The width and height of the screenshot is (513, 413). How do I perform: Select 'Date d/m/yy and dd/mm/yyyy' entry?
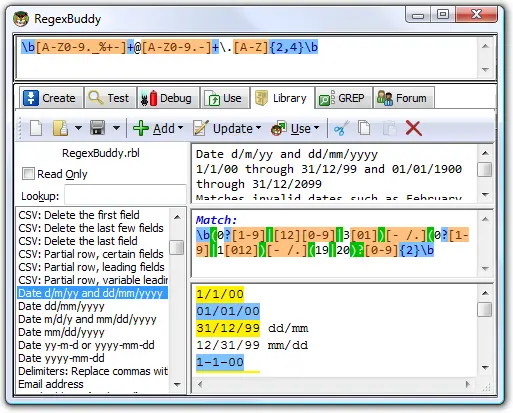coord(93,293)
